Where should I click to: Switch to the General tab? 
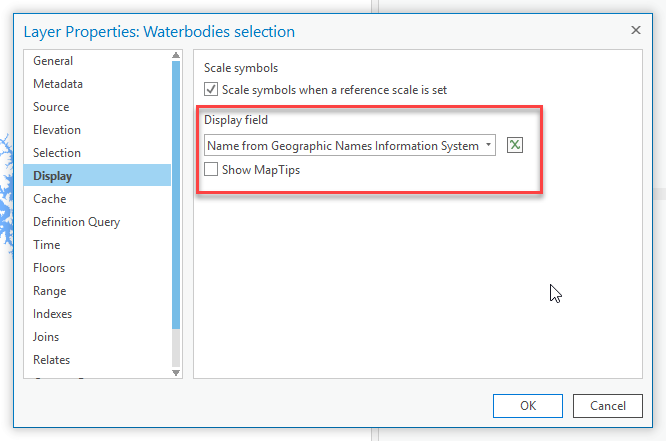pyautogui.click(x=53, y=61)
